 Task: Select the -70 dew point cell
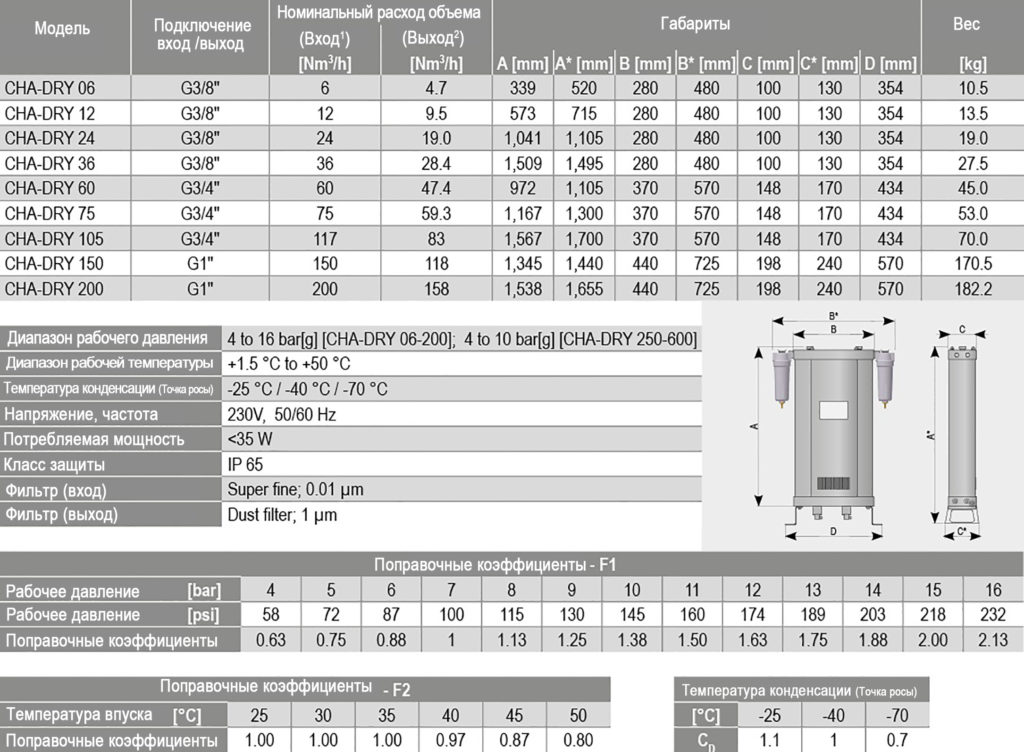[897, 716]
